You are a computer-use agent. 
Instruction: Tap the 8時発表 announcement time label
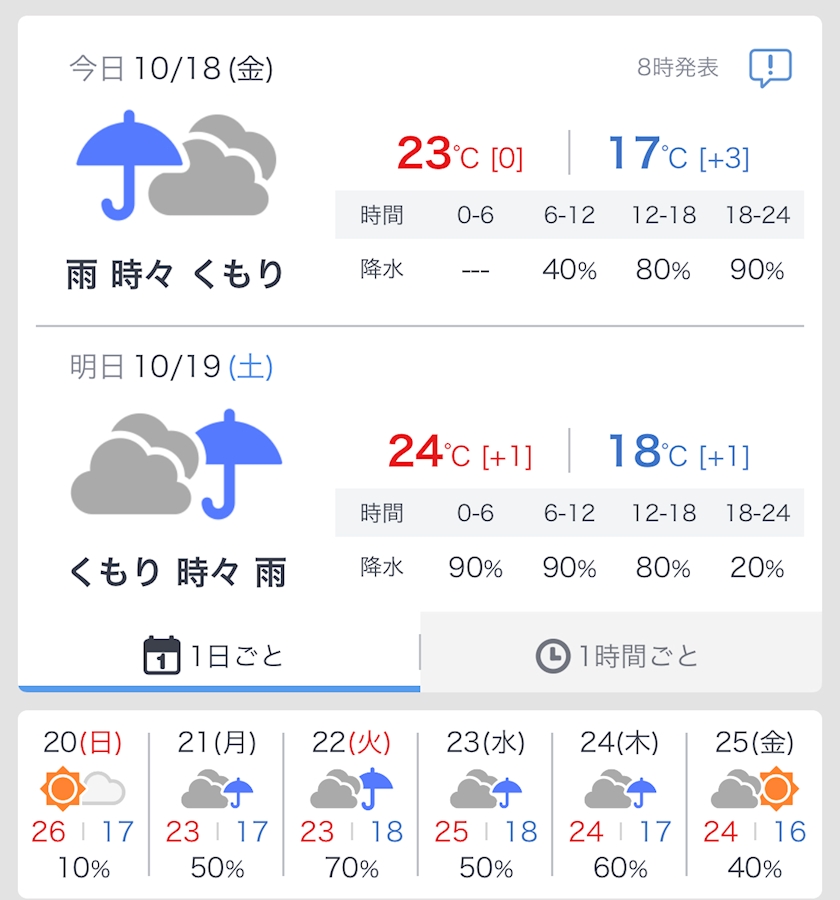click(678, 68)
